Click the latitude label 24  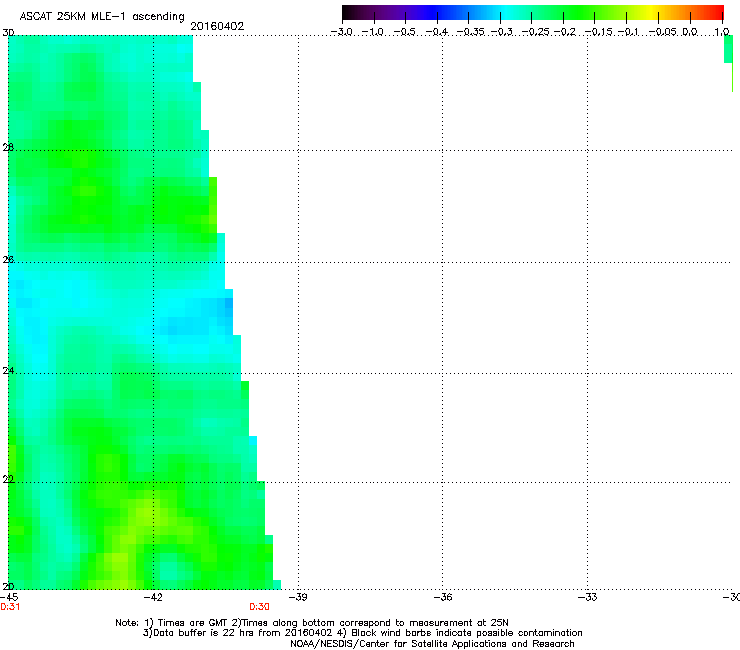8,371
